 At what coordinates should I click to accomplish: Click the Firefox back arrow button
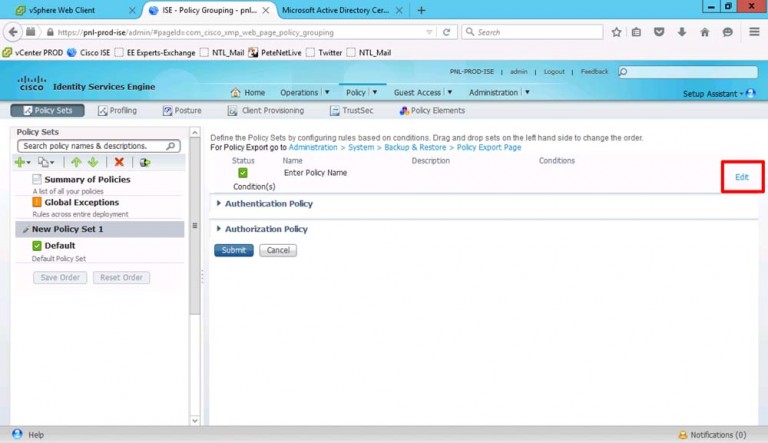[x=13, y=32]
